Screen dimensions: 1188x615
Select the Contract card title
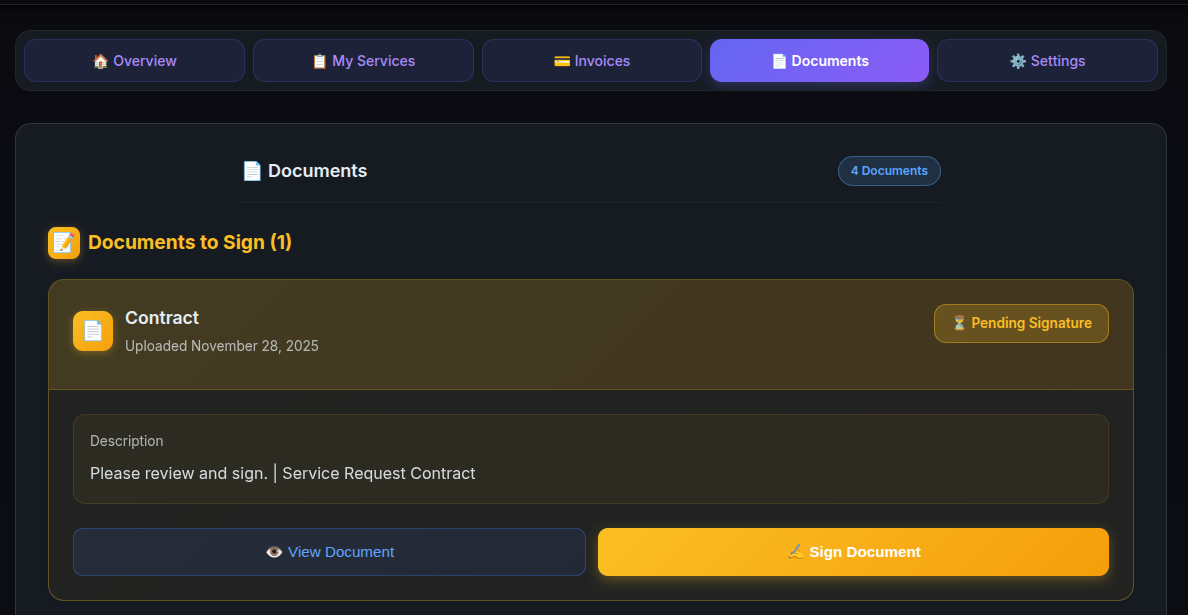pos(162,317)
